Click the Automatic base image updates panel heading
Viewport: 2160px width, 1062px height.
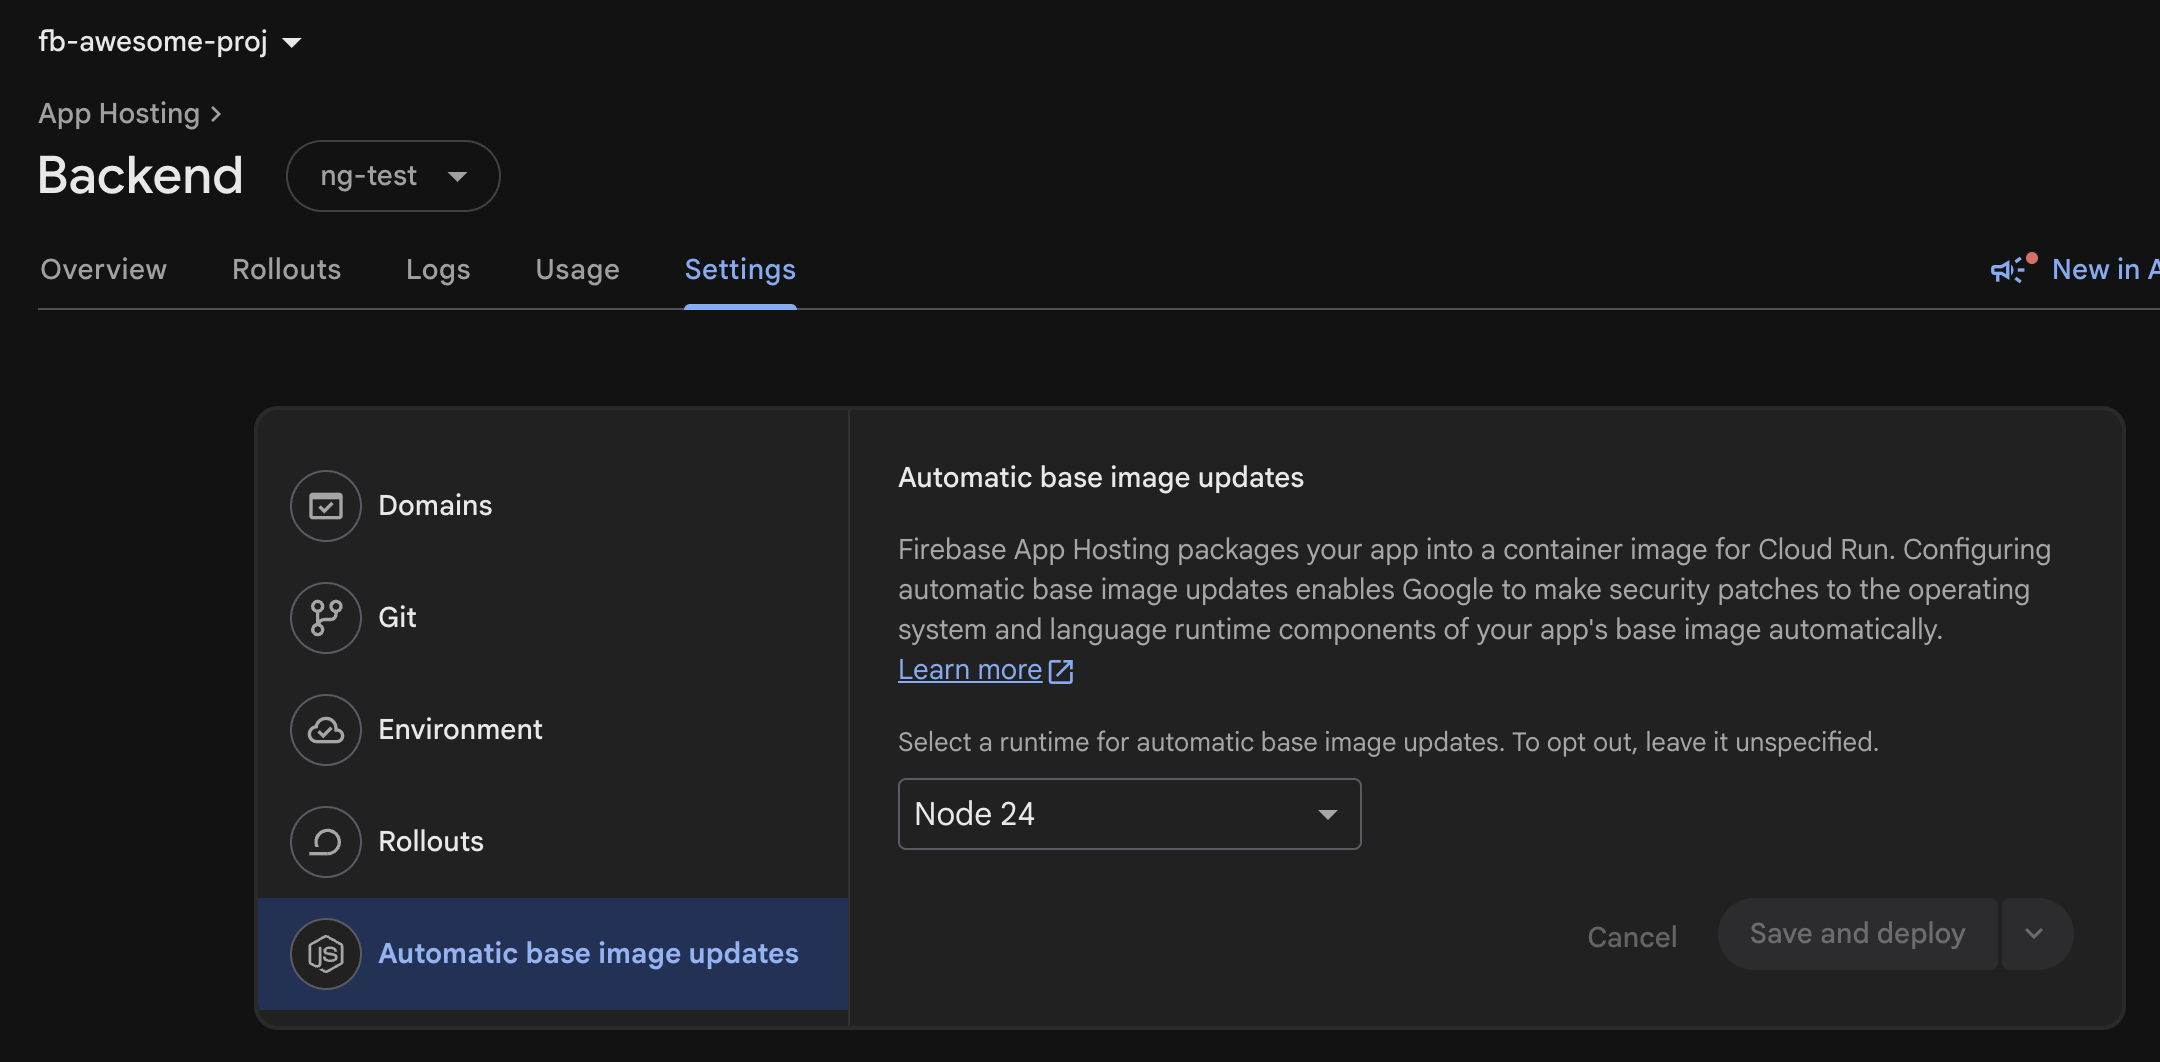click(x=1101, y=478)
